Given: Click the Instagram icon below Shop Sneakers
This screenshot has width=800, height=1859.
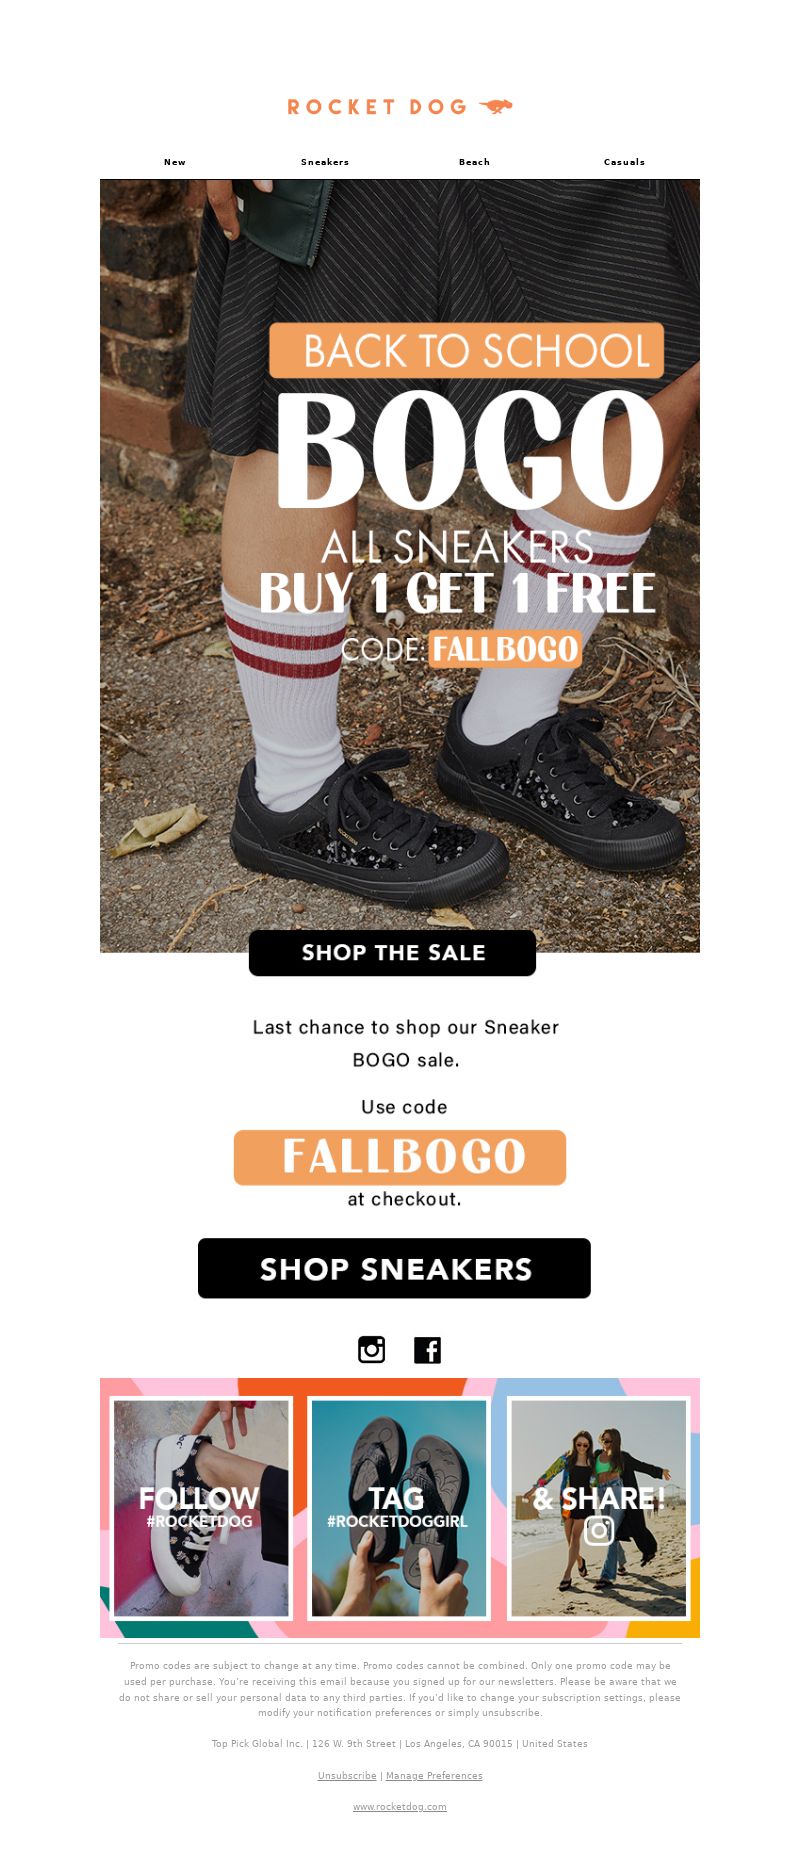Looking at the screenshot, I should (x=371, y=1349).
